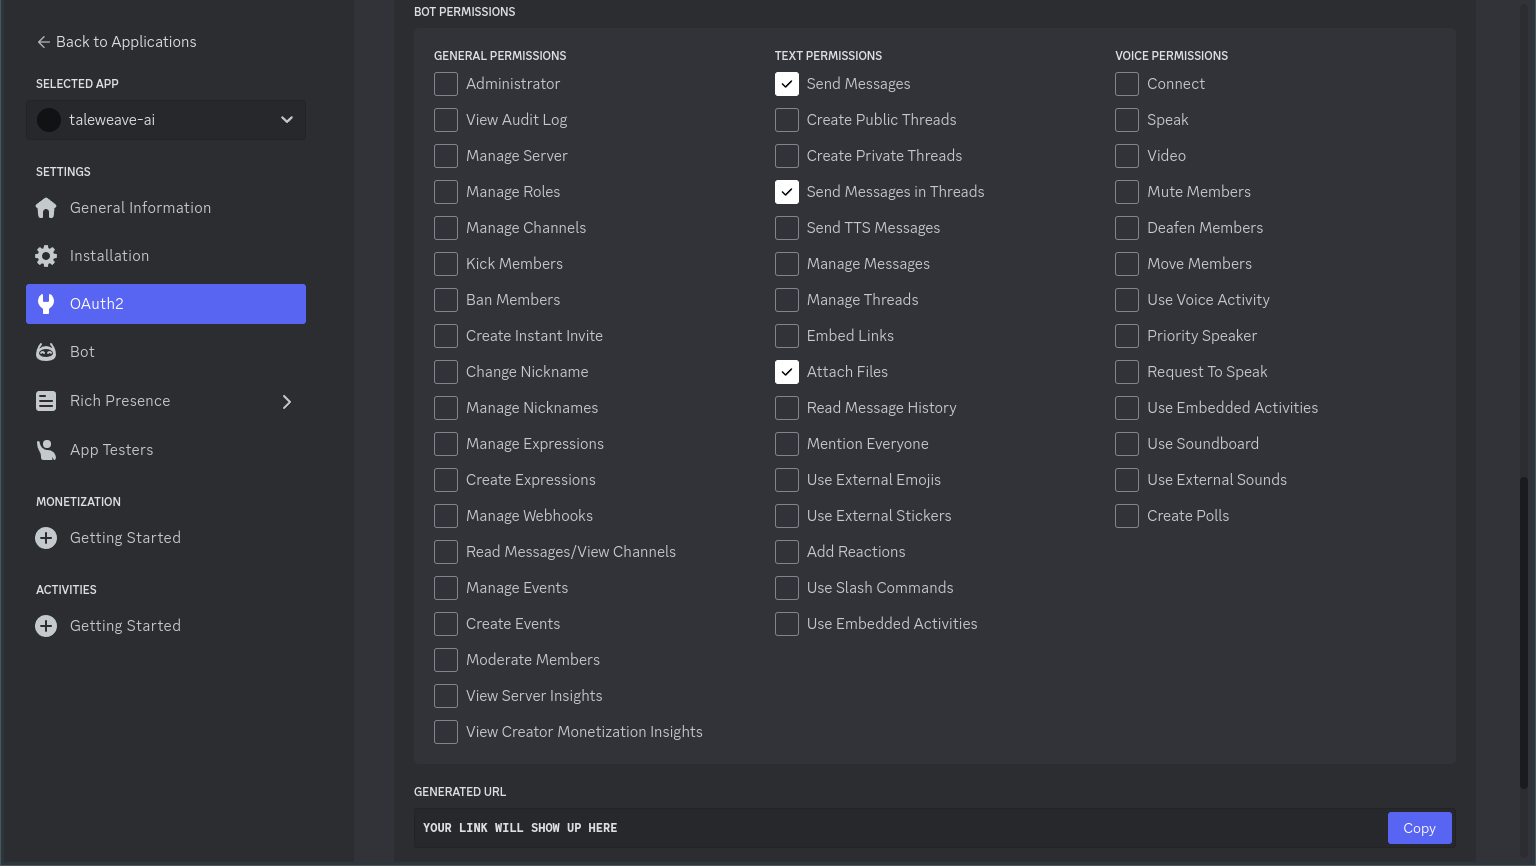Enable Create Instant Invite permission
The image size is (1536, 866).
446,336
